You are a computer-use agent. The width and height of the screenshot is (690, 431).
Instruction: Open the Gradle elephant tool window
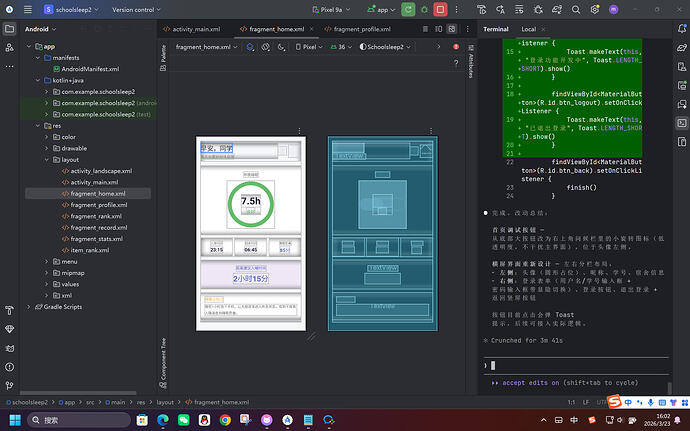pyautogui.click(x=682, y=48)
